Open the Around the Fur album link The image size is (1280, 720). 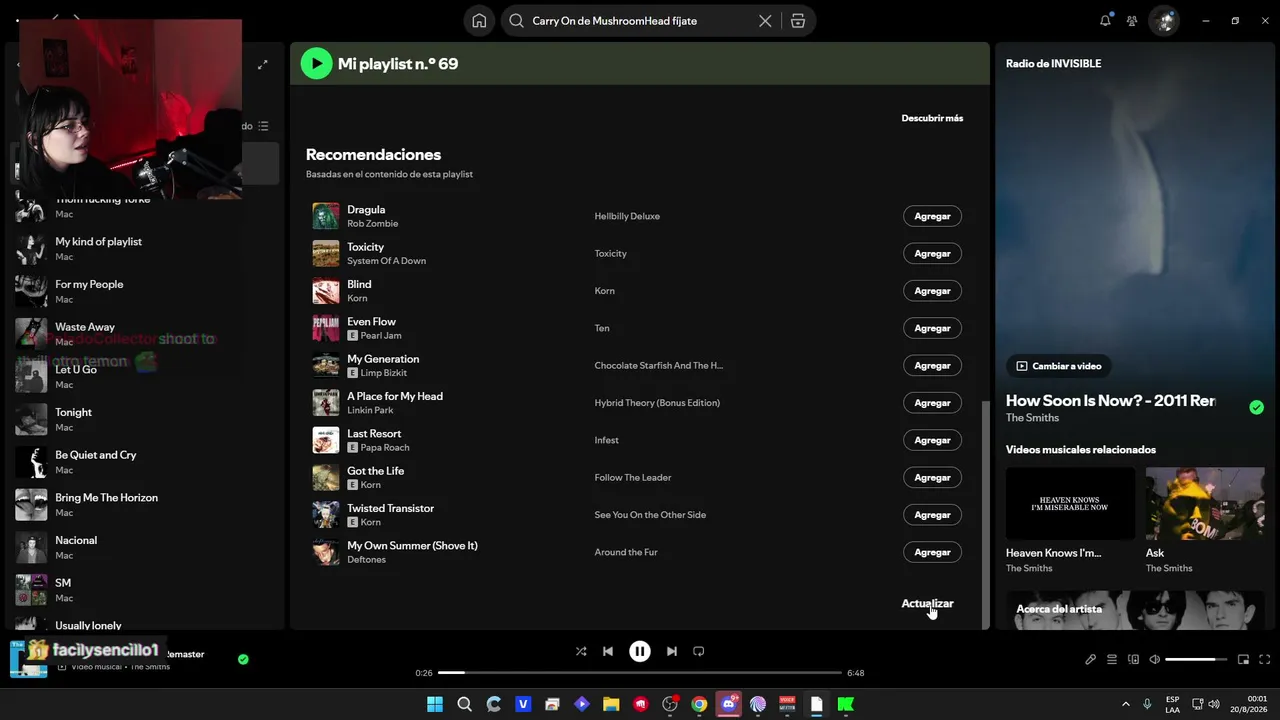(626, 552)
